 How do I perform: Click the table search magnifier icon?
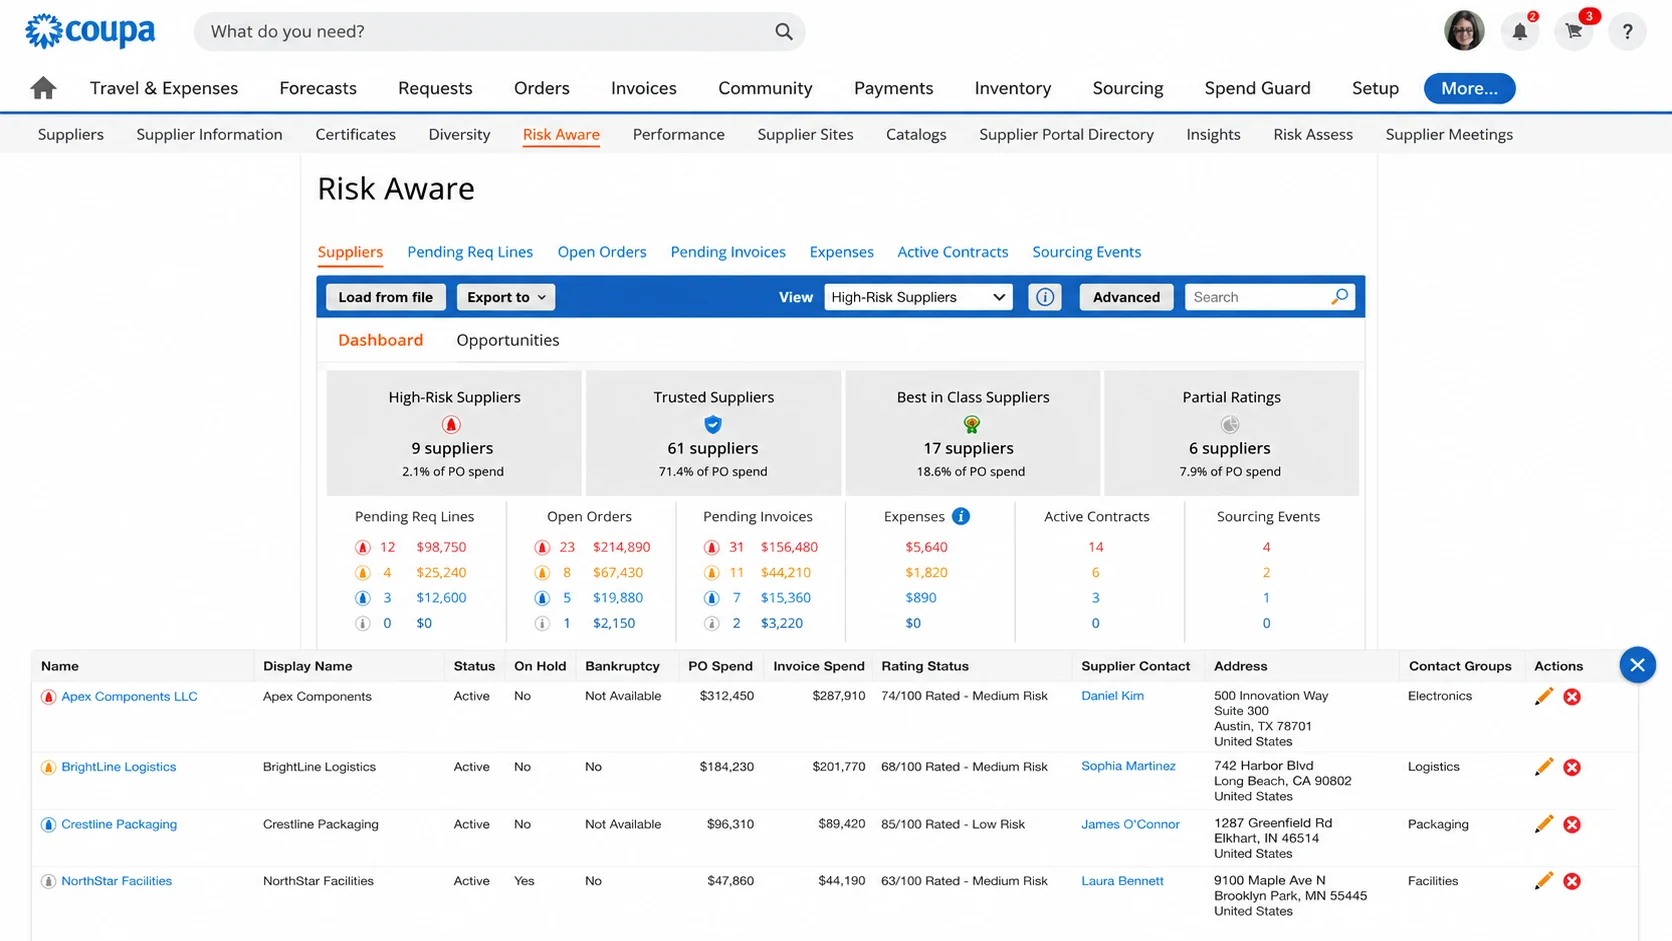(1340, 296)
